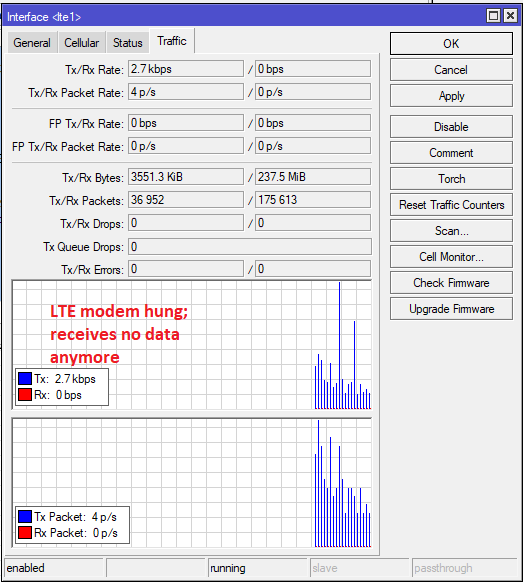Screen dimensions: 523x582
Task: Click the FP Rx Rate field
Action: coord(313,123)
